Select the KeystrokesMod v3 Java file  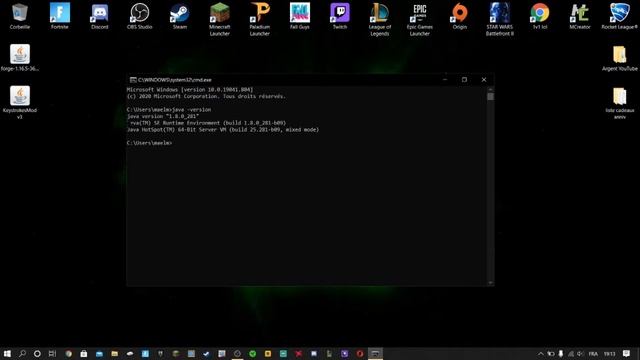(x=20, y=102)
